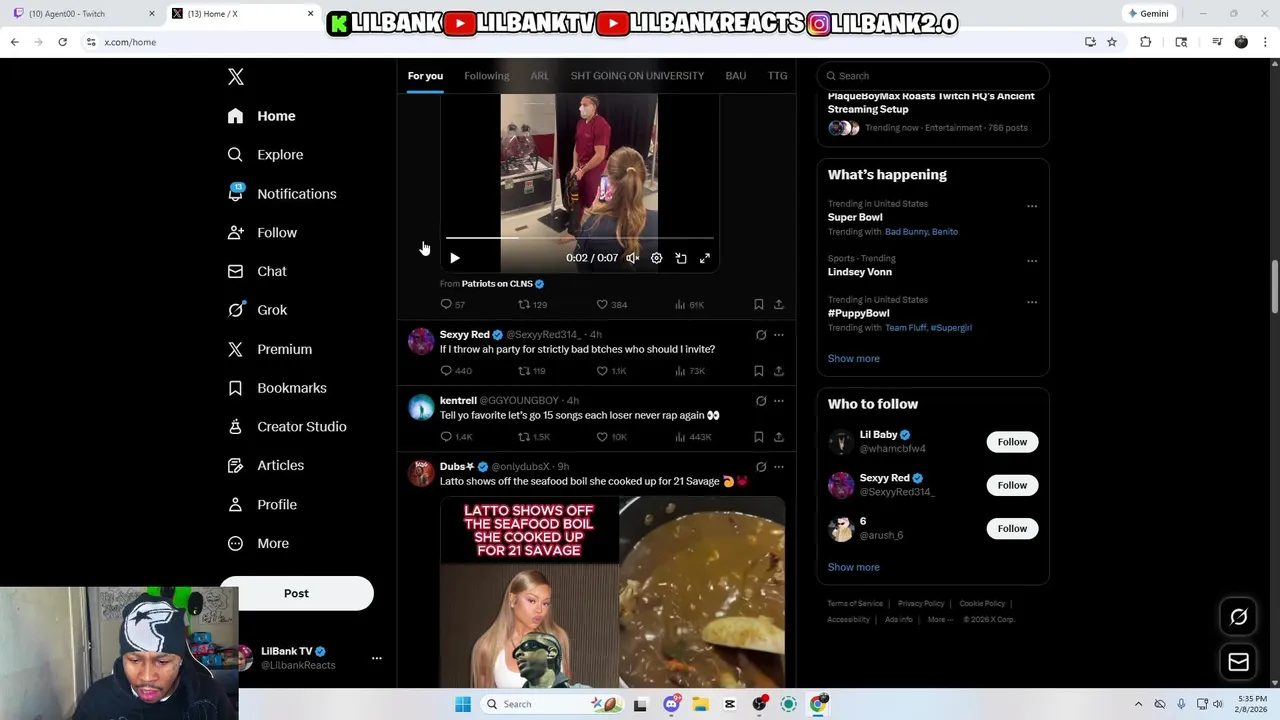
Task: Open Gemini button in Chrome
Action: [1147, 13]
